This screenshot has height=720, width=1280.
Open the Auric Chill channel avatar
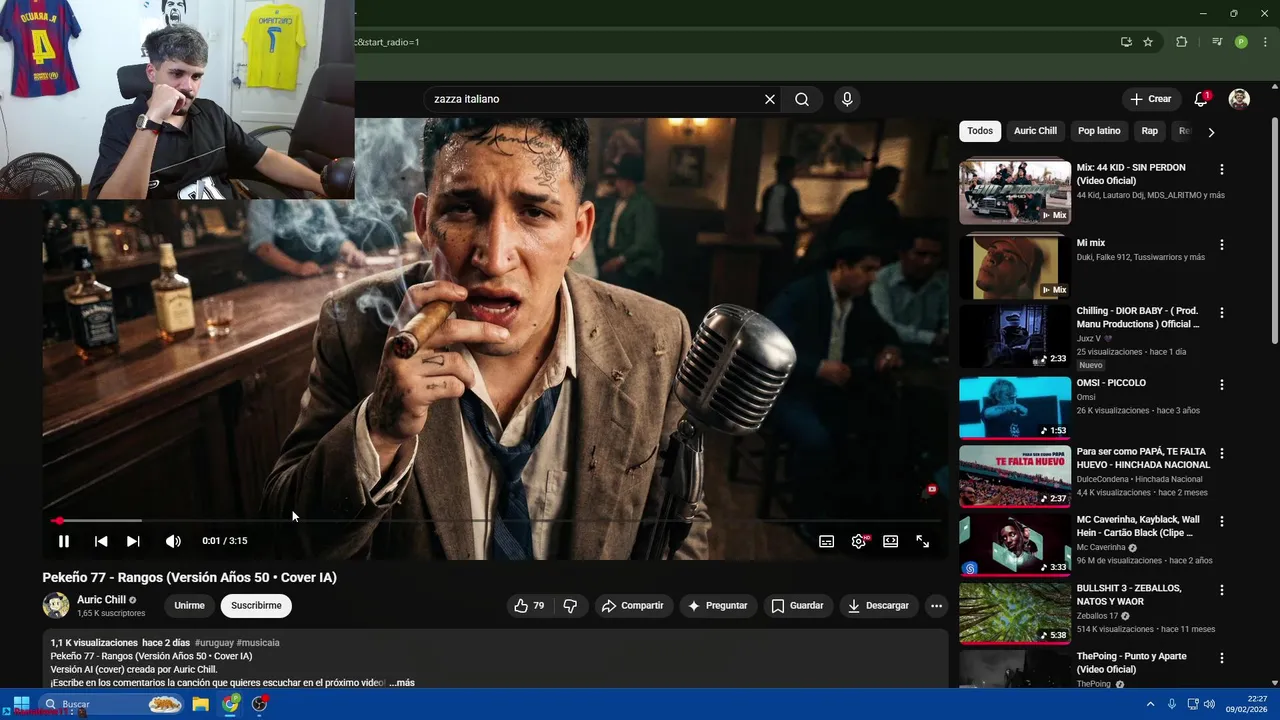point(56,605)
